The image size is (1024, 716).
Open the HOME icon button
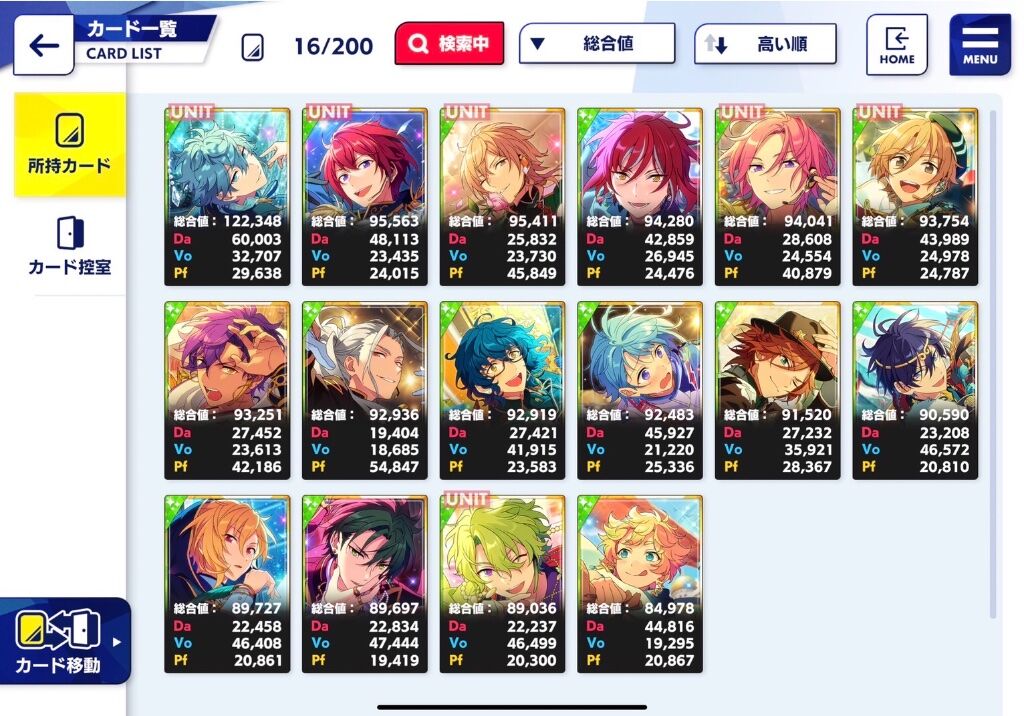pos(897,44)
